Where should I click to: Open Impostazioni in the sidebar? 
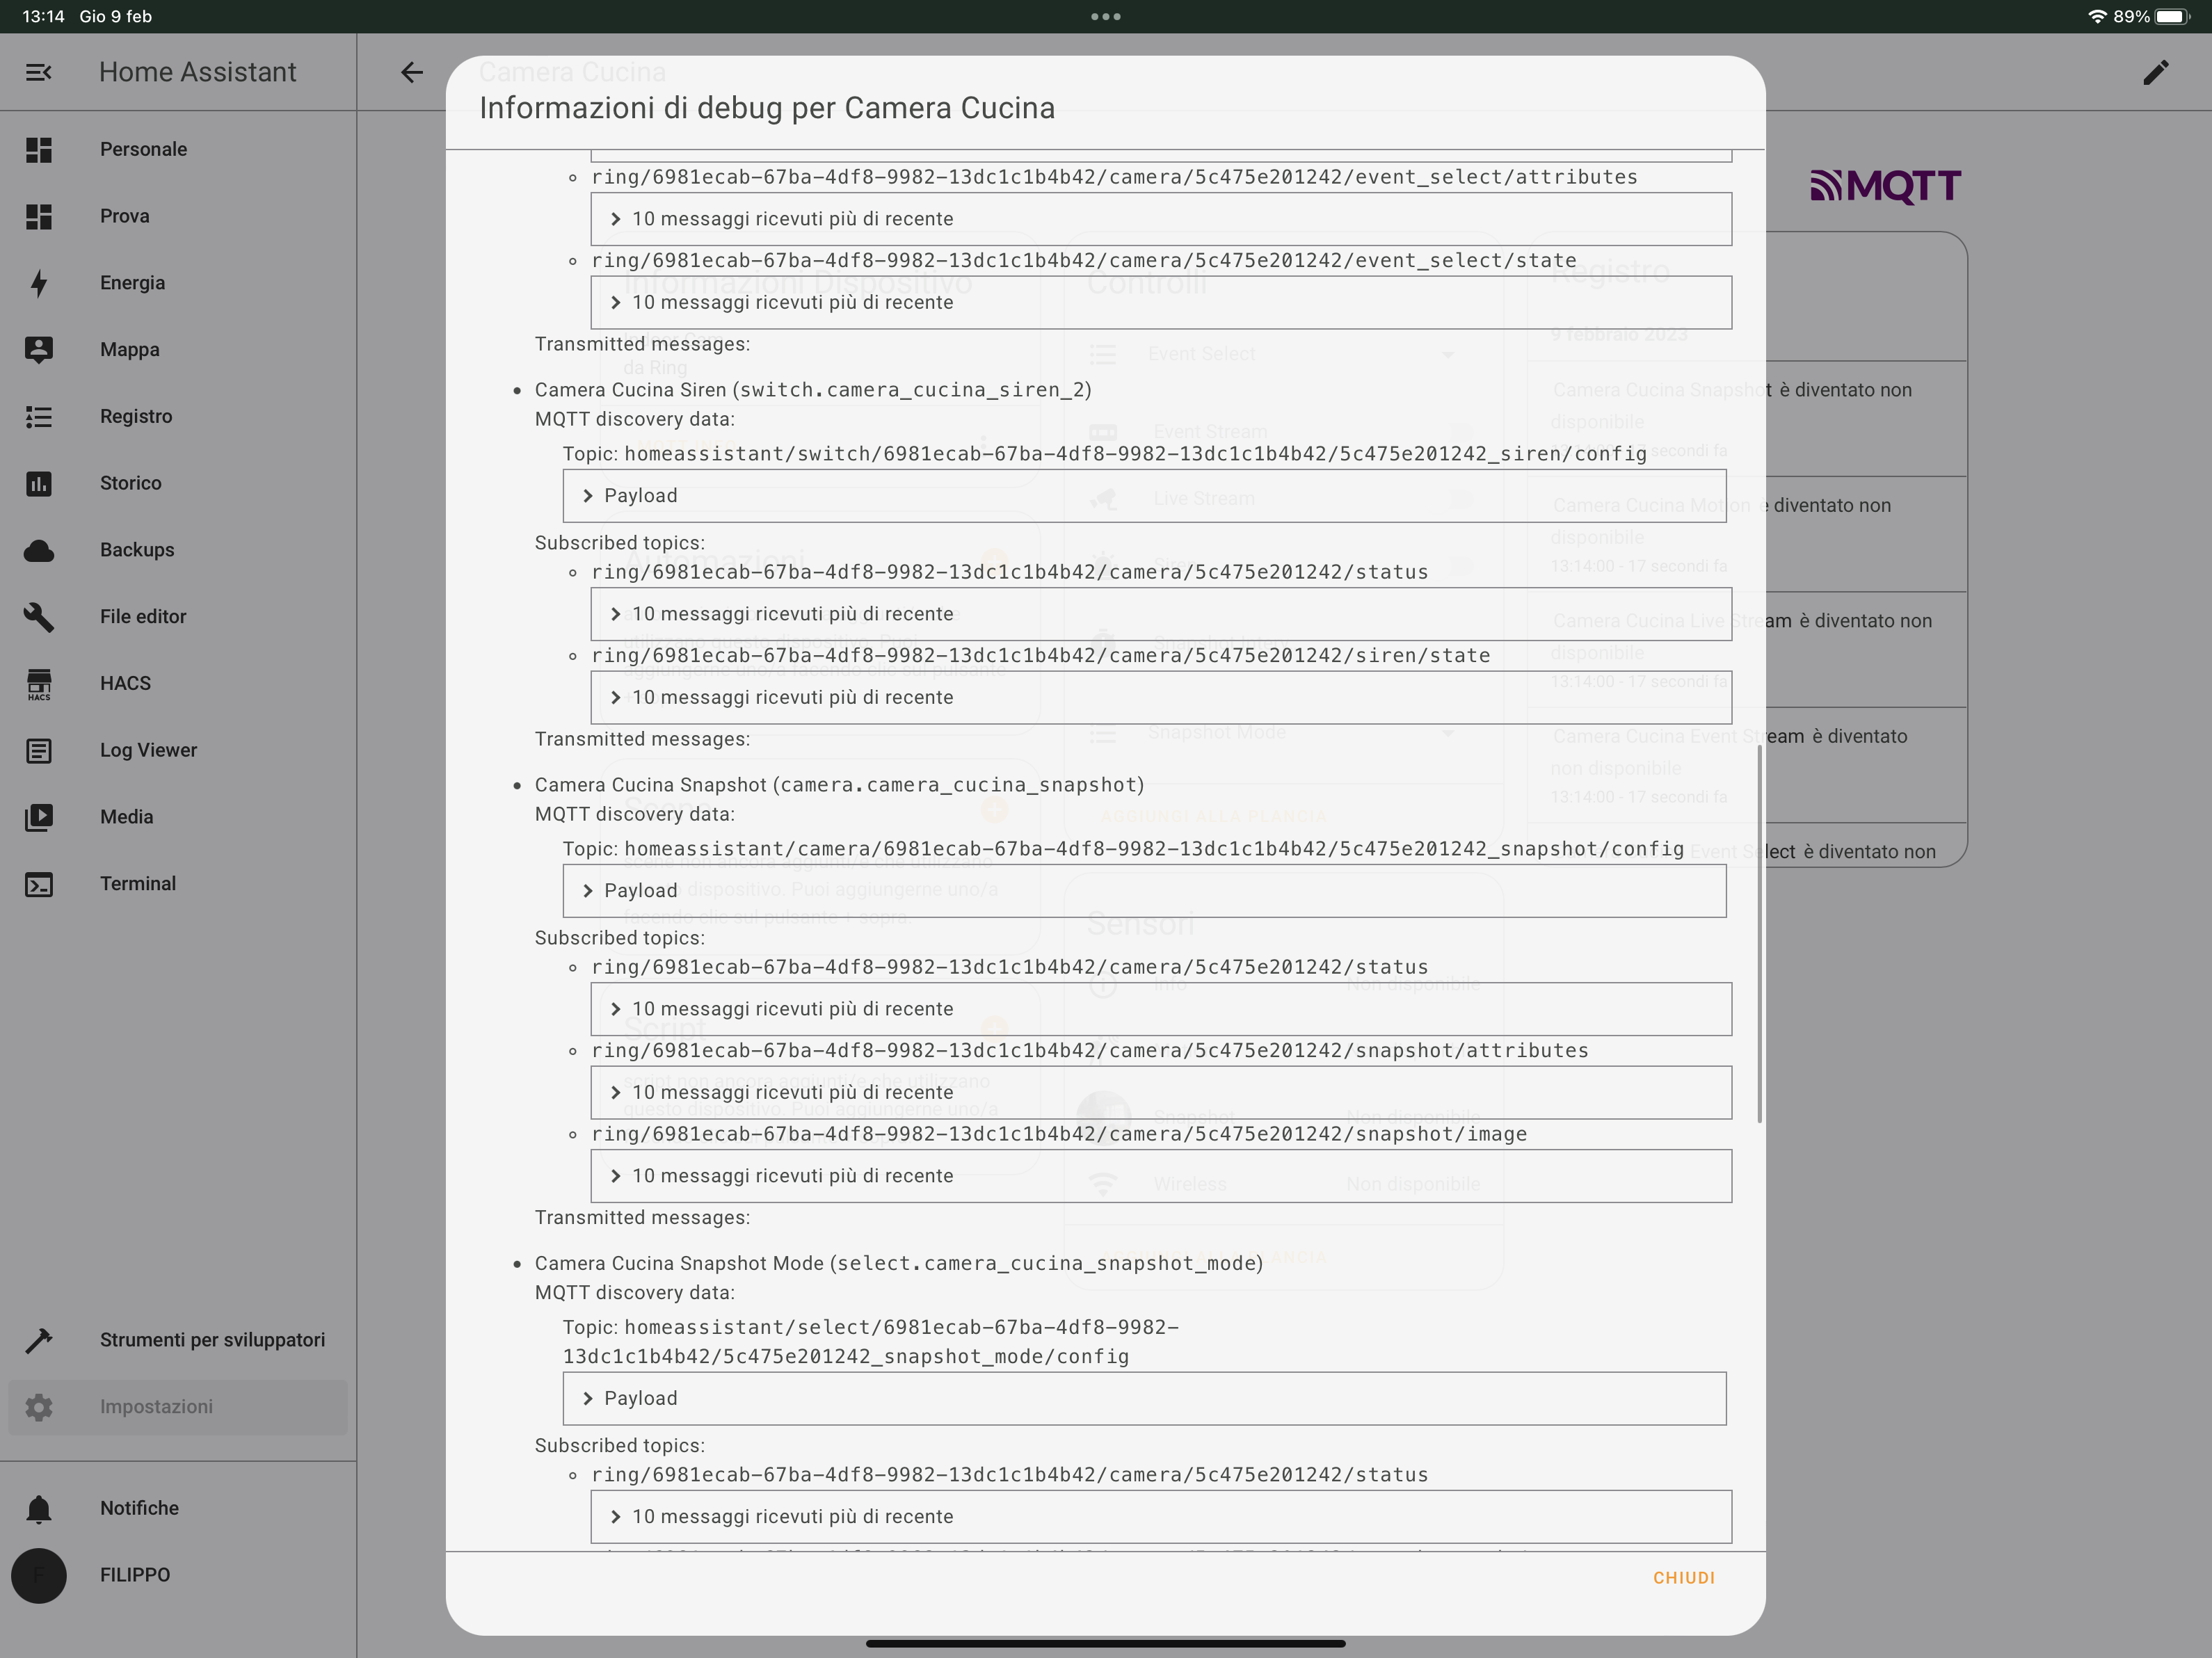coord(156,1406)
